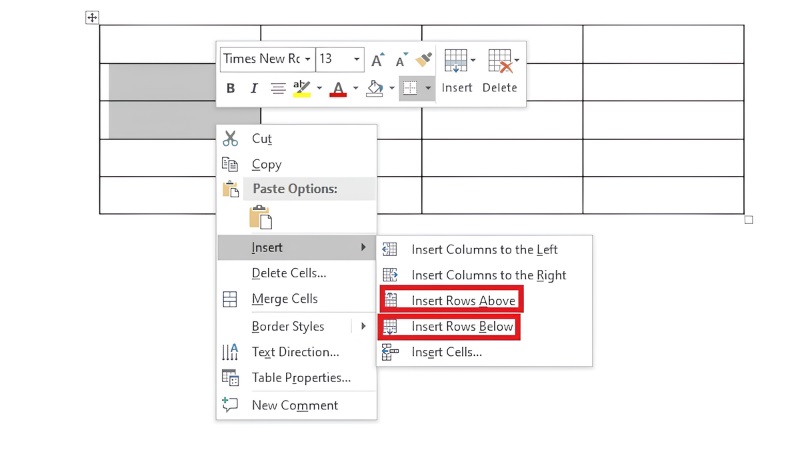Viewport: 800px width, 450px height.
Task: Toggle Italic formatting
Action: 254,88
